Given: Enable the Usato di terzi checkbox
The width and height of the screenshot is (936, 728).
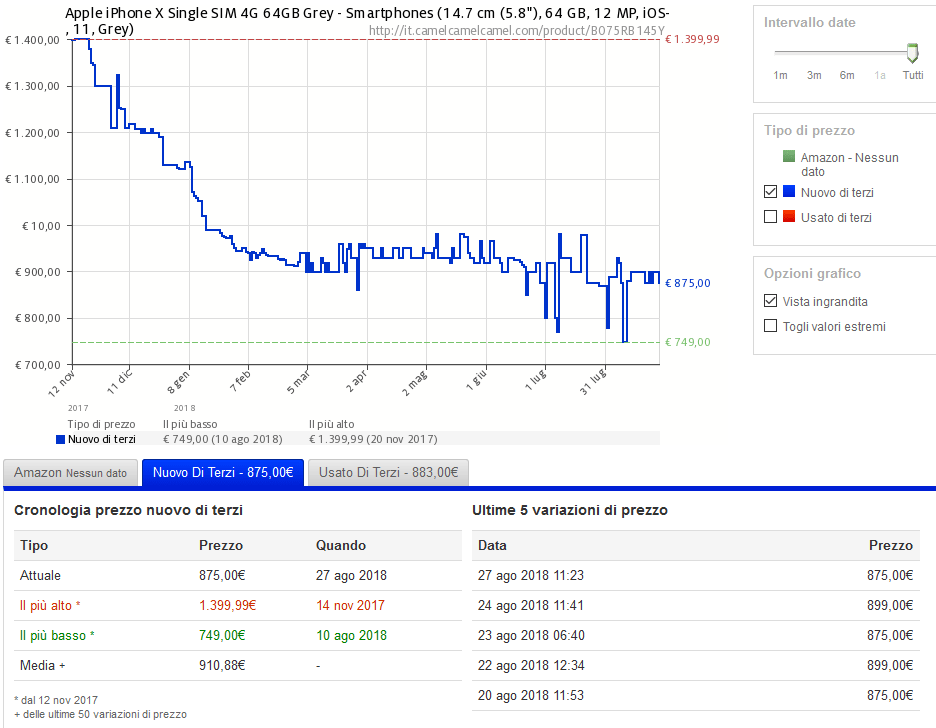Looking at the screenshot, I should click(770, 217).
